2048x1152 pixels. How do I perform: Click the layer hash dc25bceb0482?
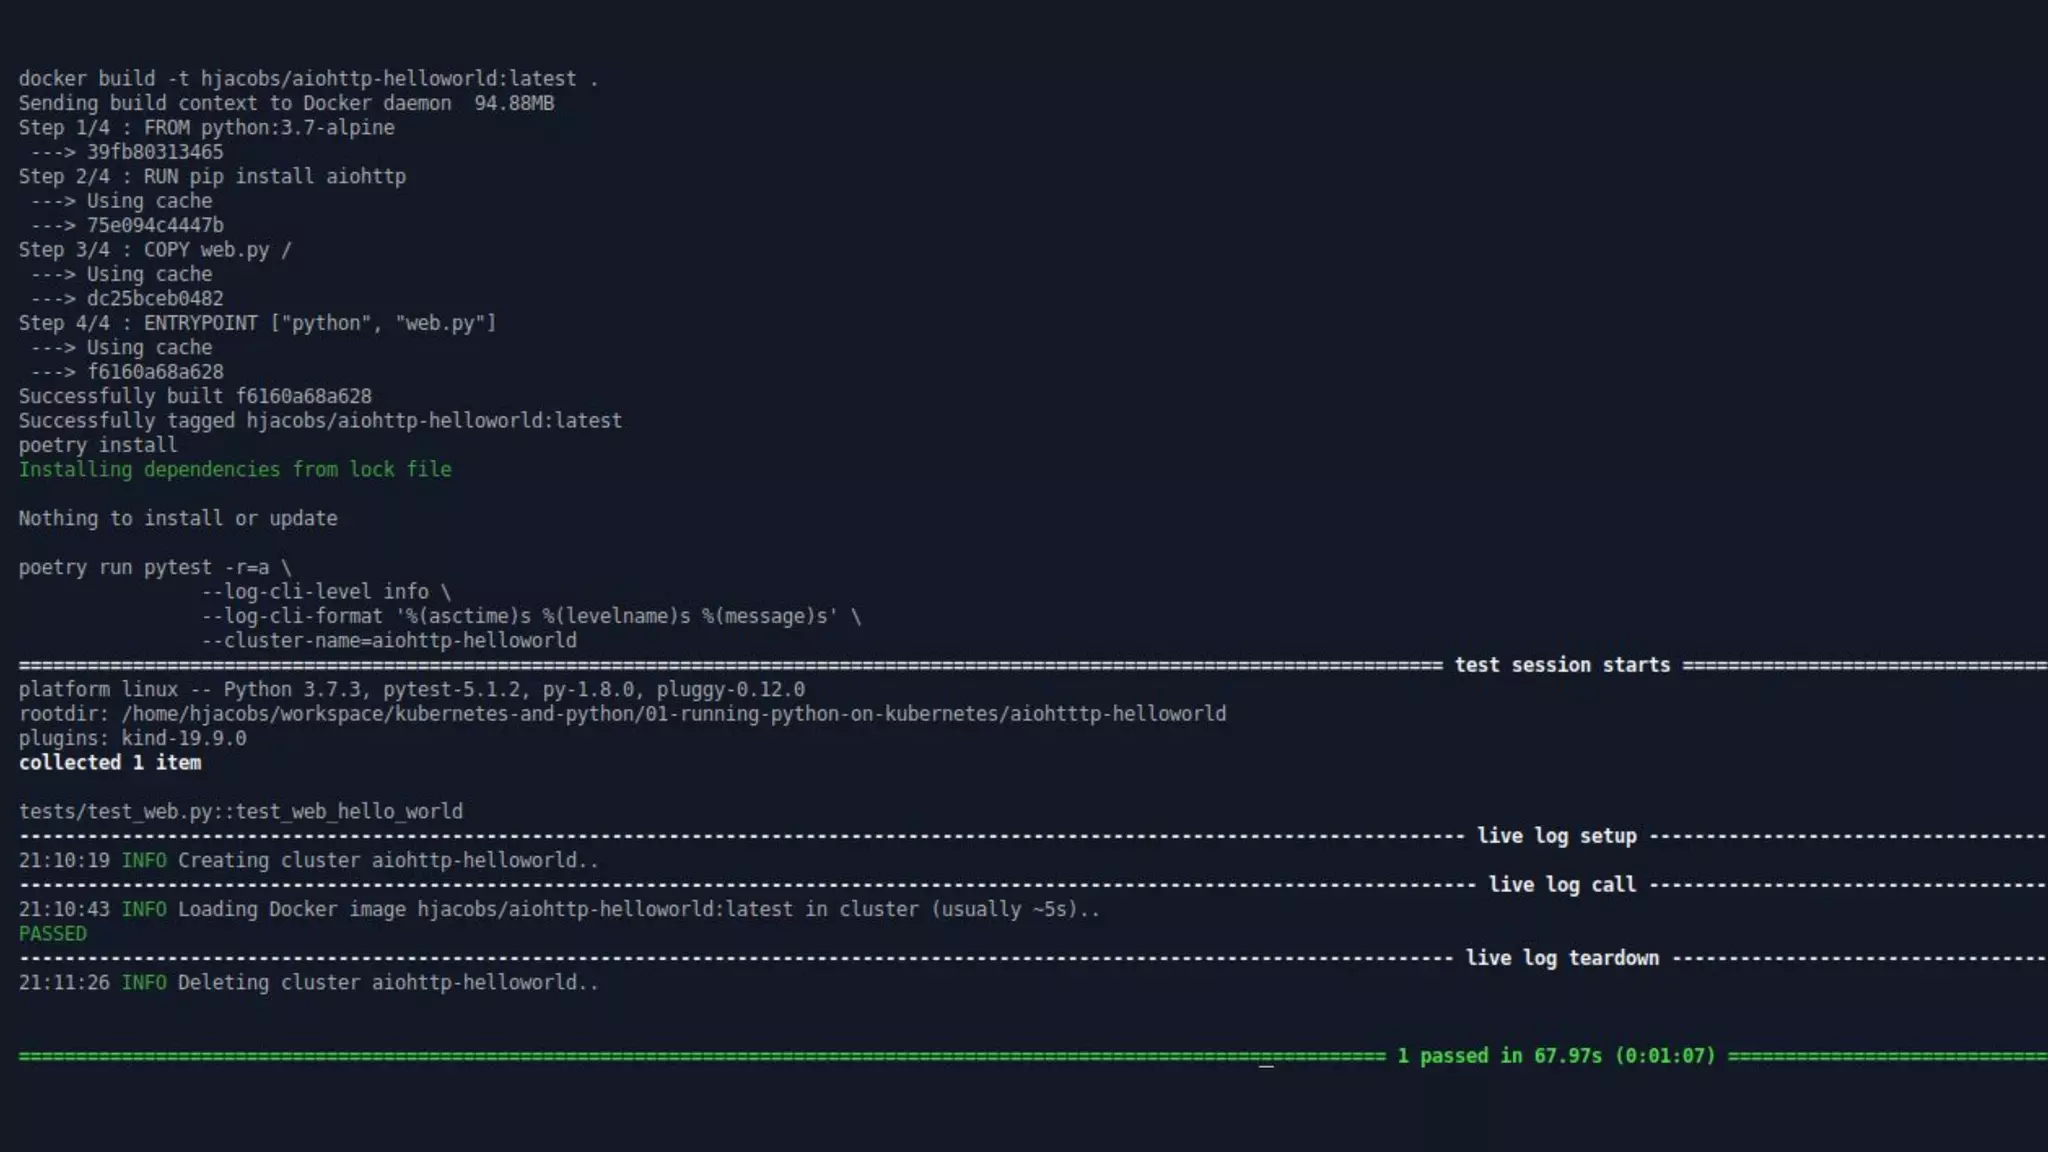coord(155,299)
